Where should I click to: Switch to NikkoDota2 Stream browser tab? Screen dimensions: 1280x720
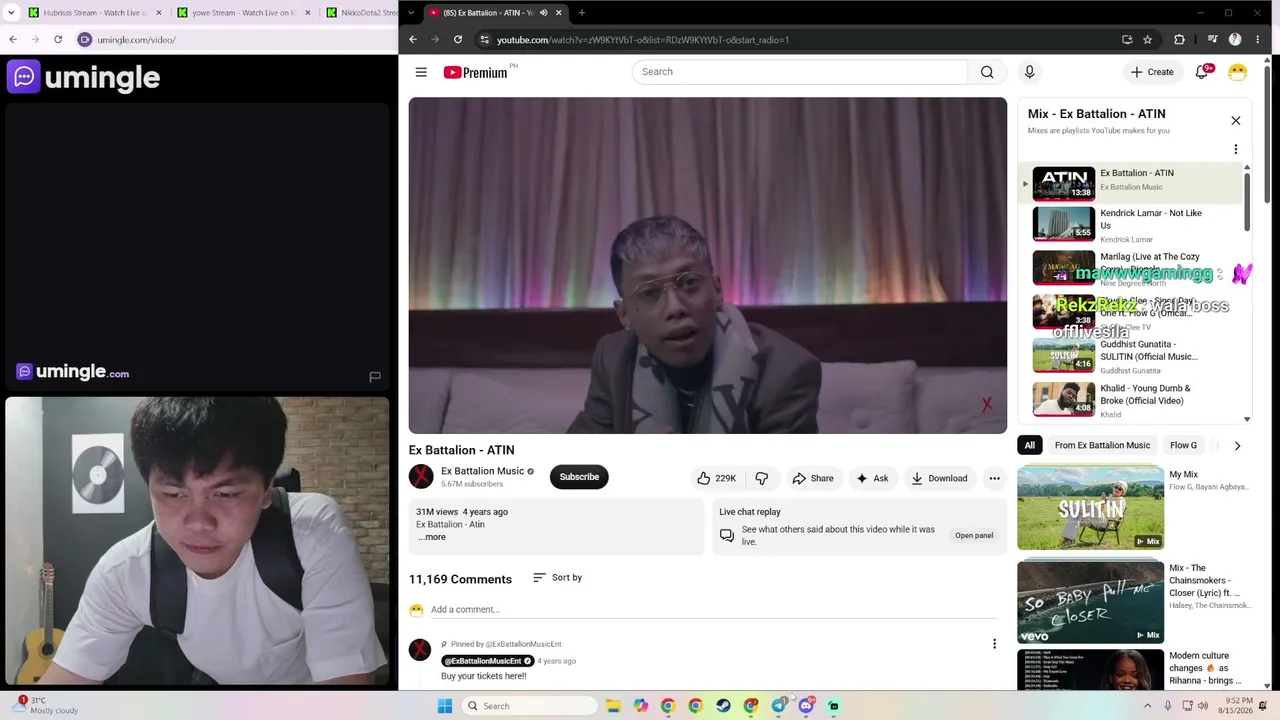pyautogui.click(x=360, y=13)
